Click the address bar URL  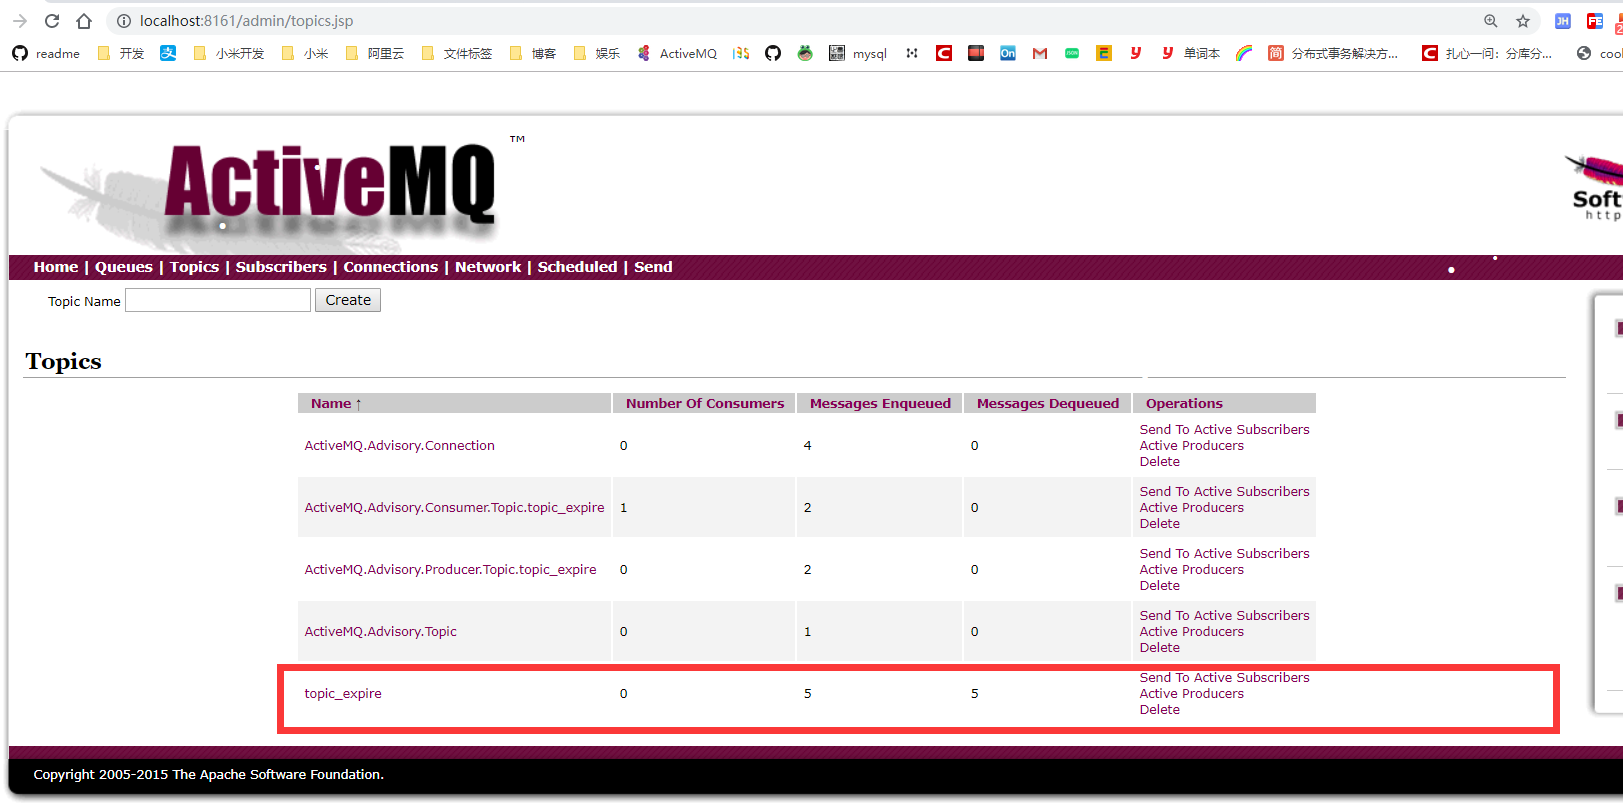click(246, 21)
